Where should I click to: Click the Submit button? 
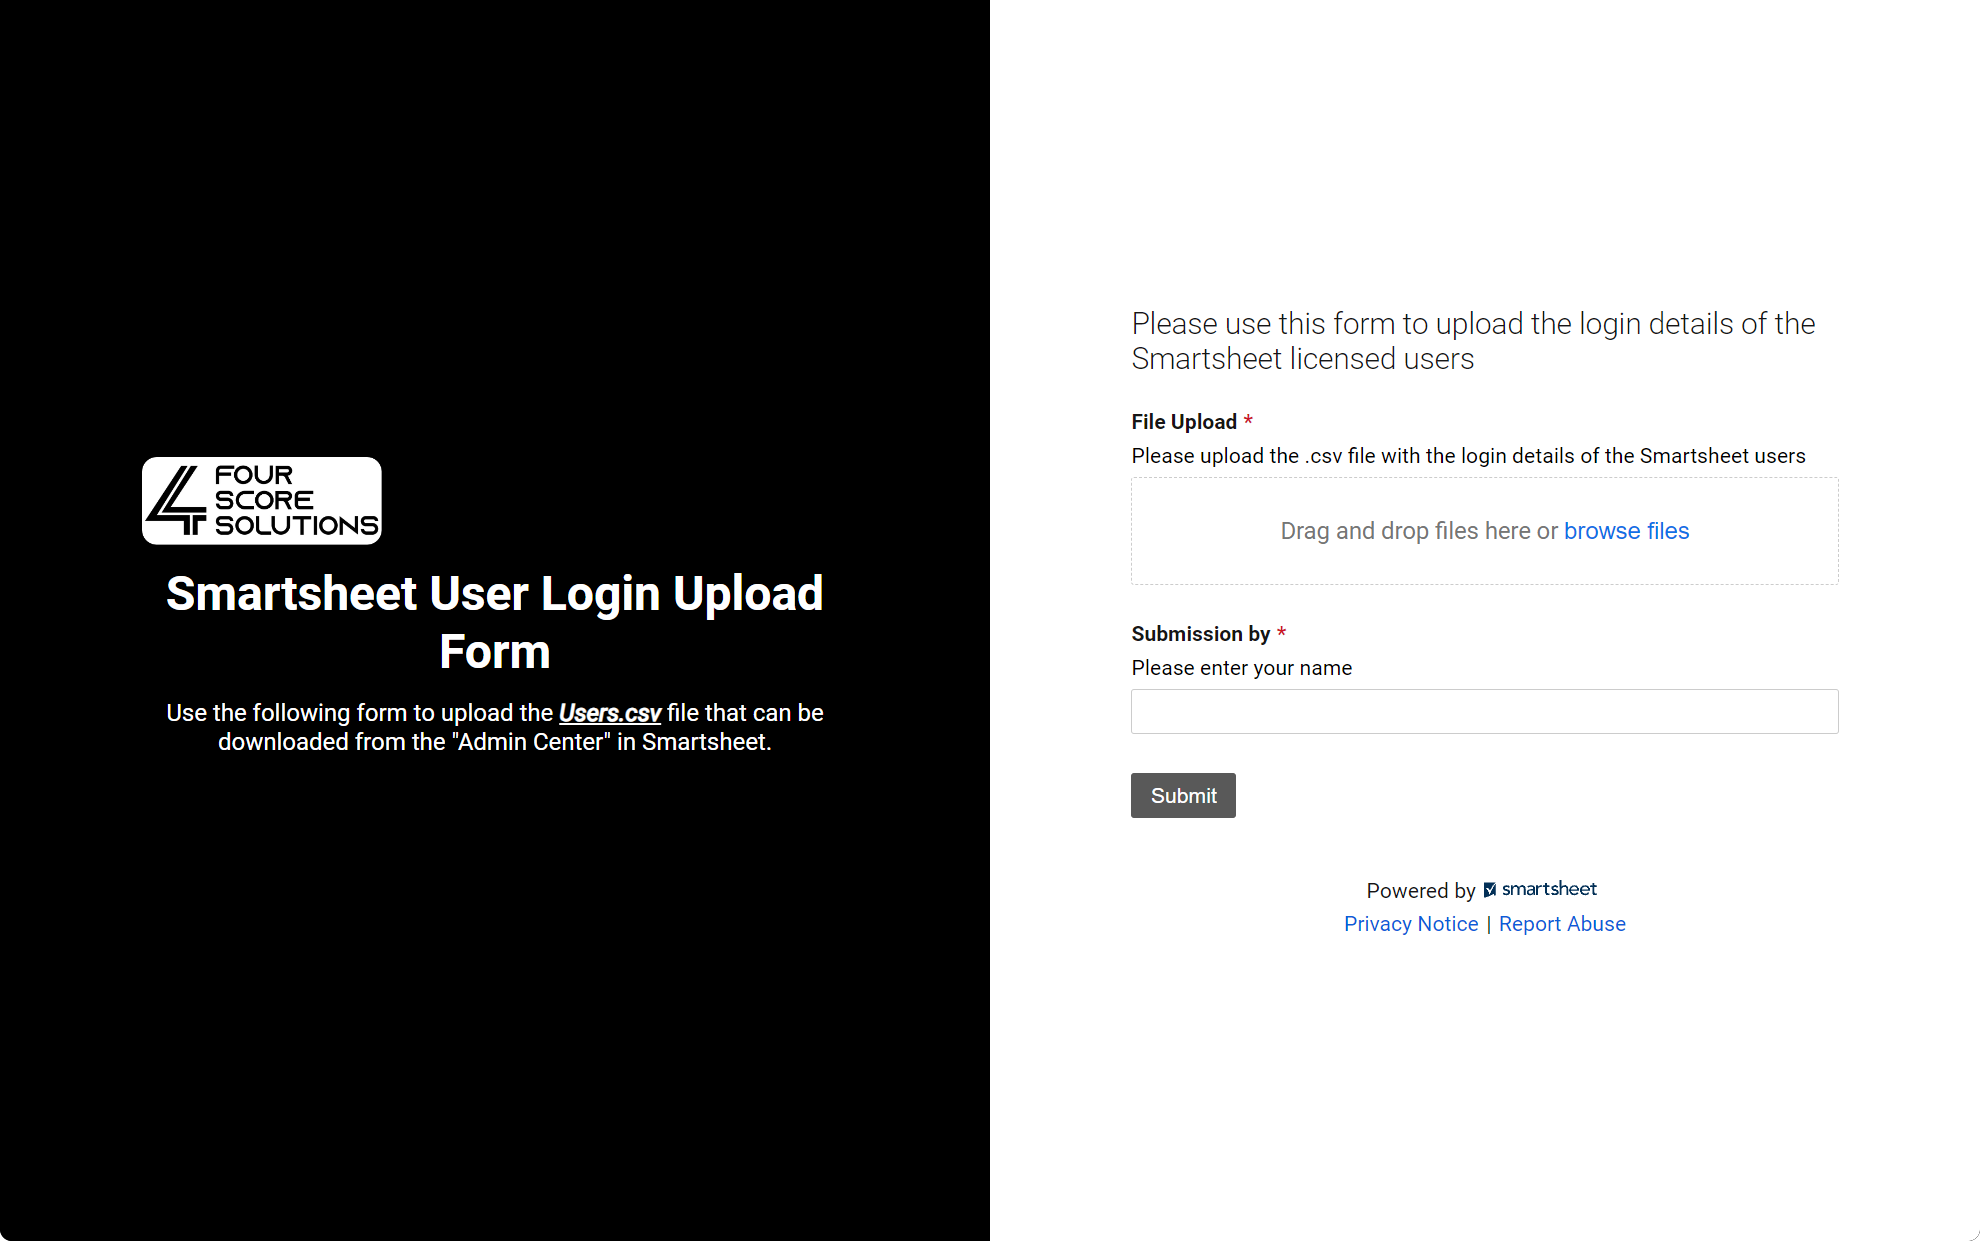(1183, 795)
